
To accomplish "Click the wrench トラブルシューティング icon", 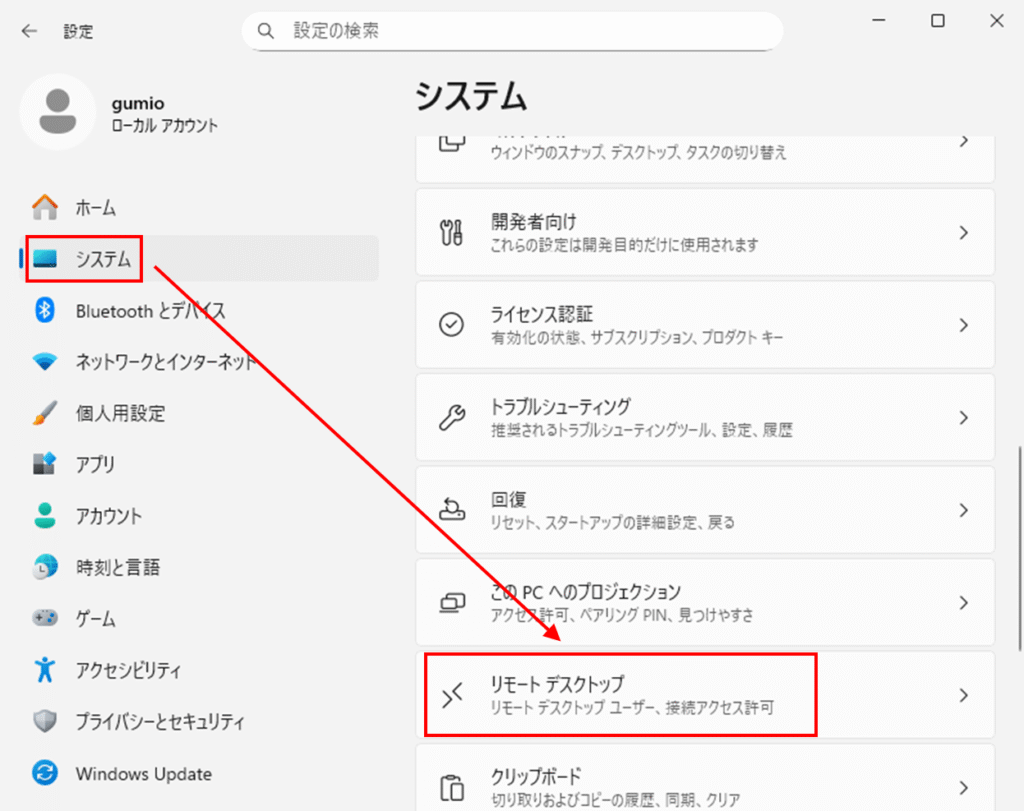I will [x=452, y=417].
